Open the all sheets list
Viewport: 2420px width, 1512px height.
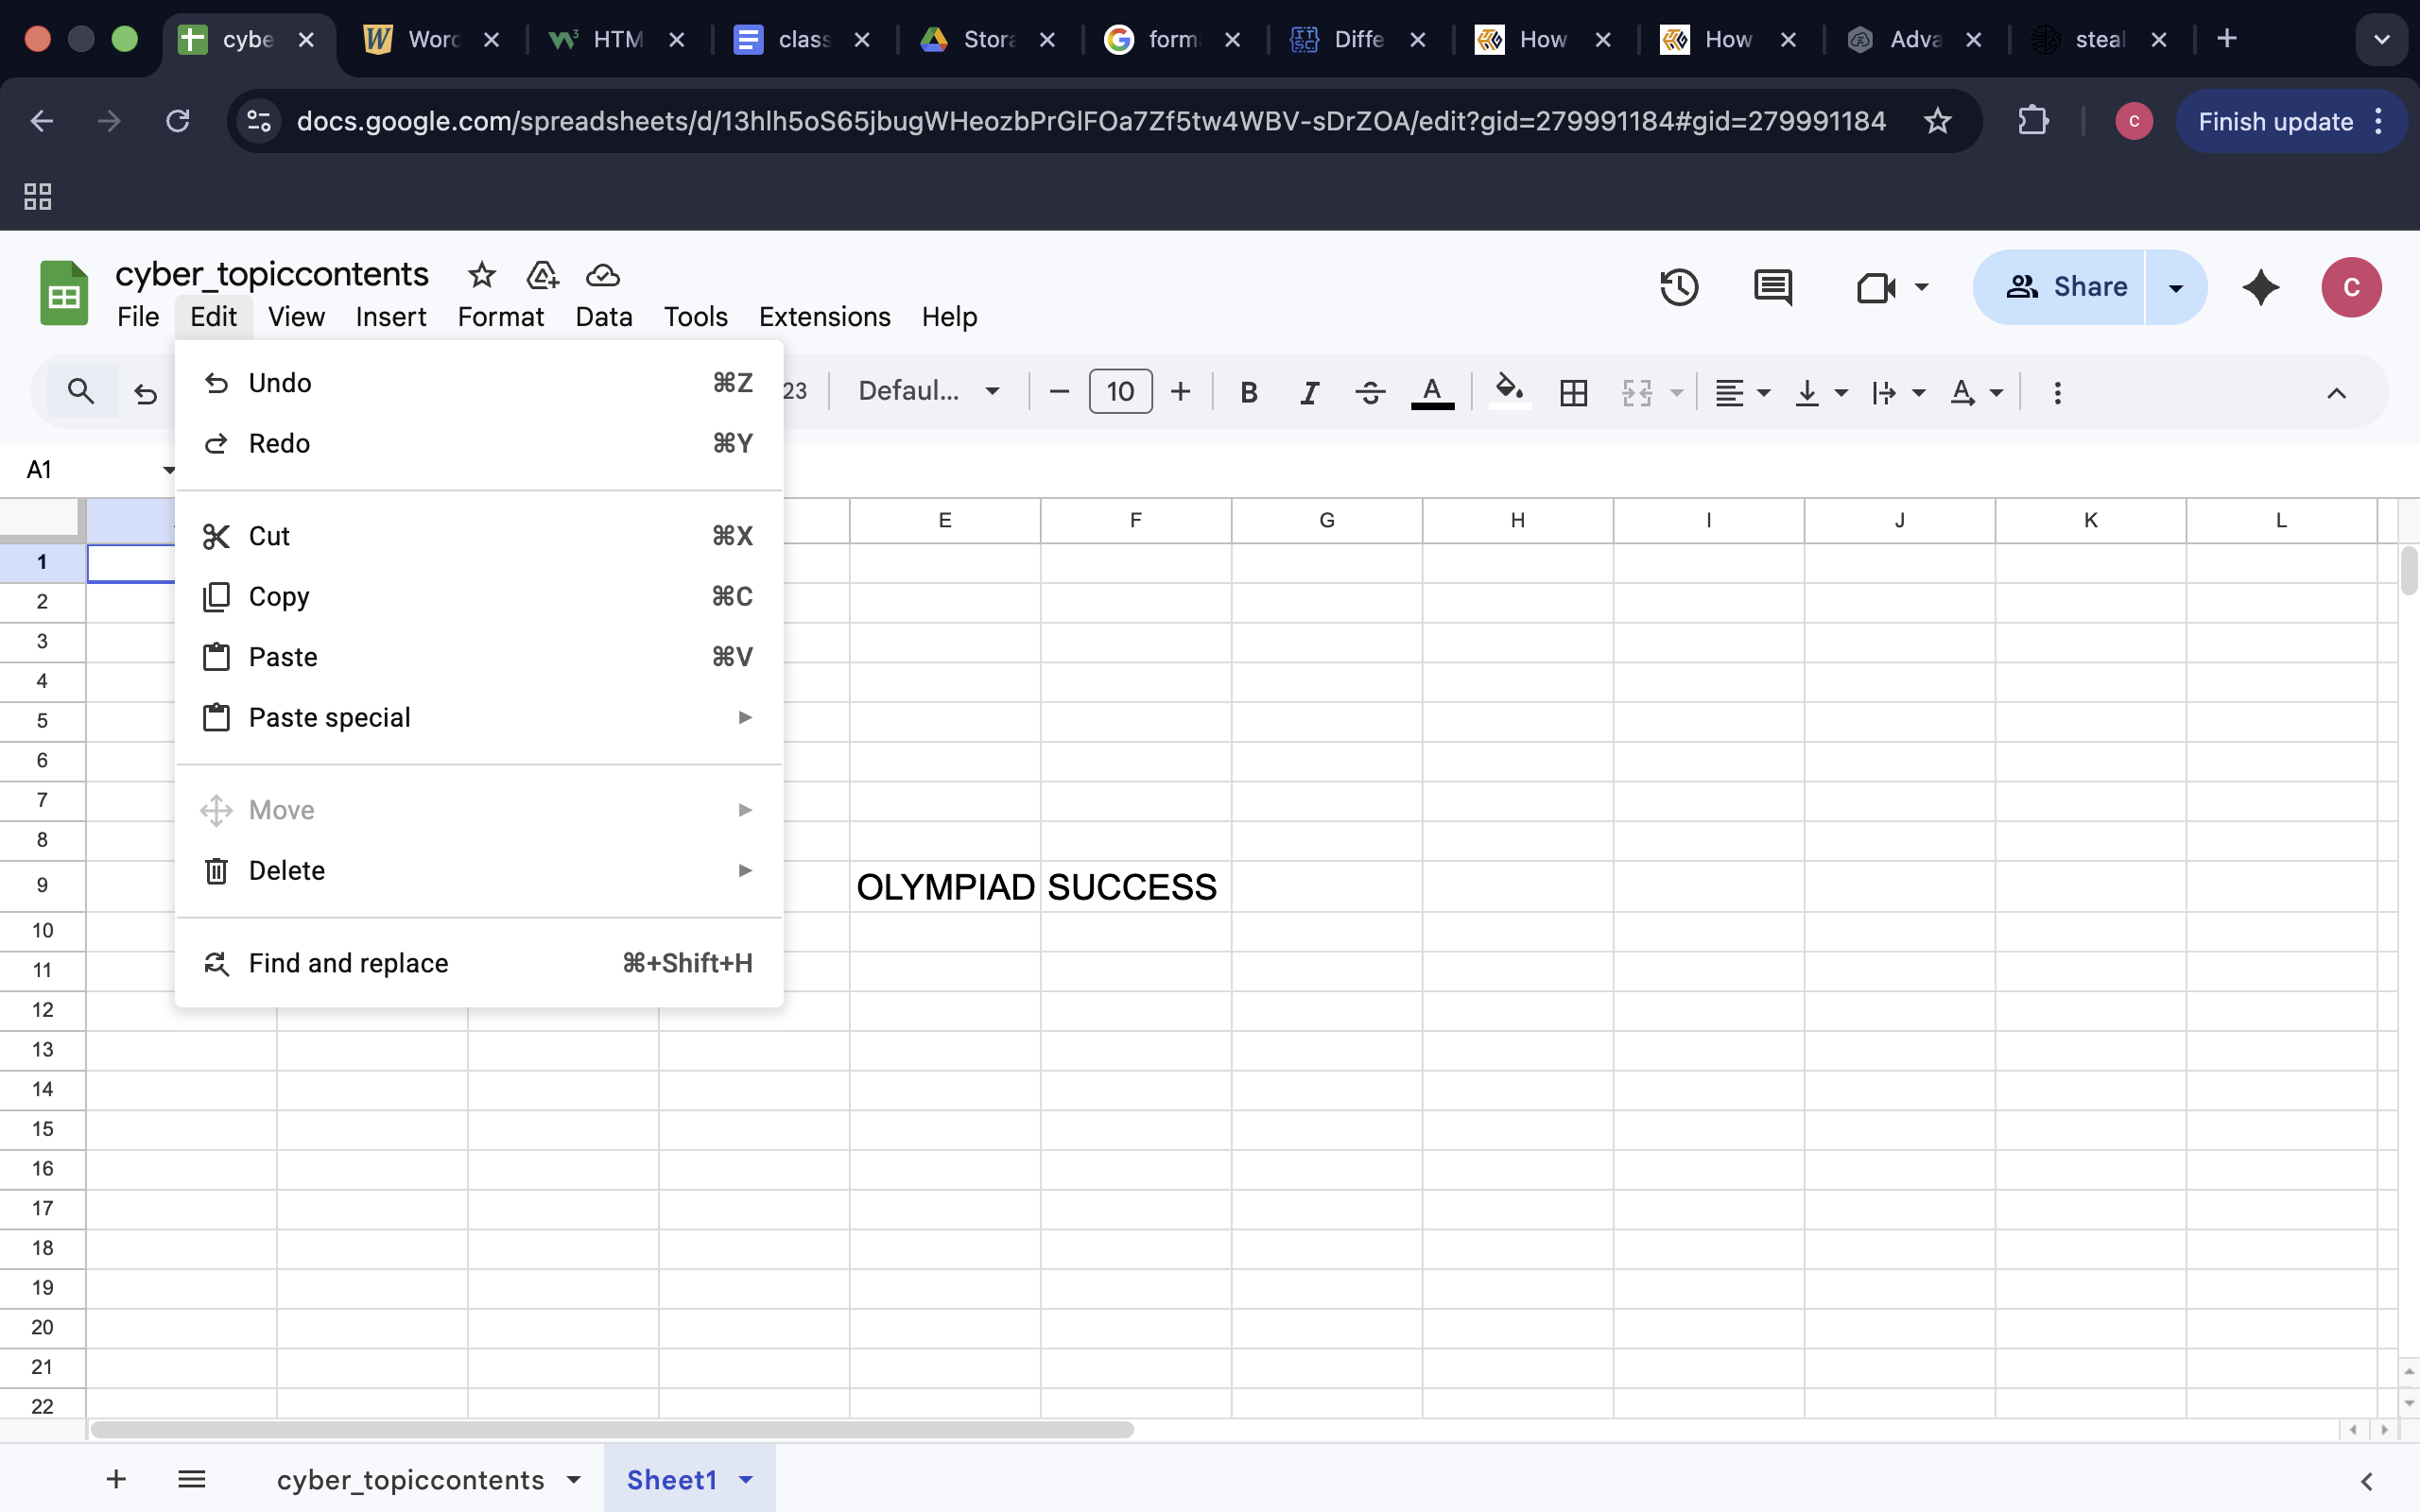(x=192, y=1479)
